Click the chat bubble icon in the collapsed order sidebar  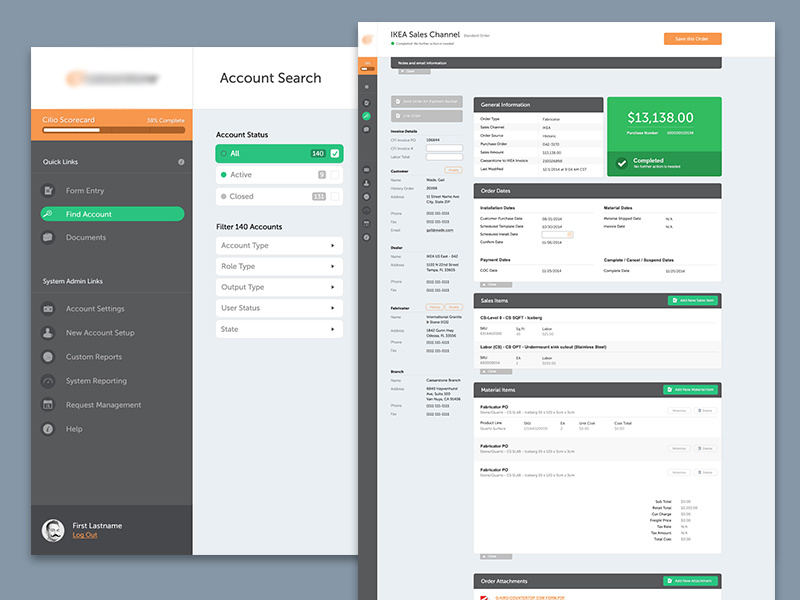click(366, 130)
